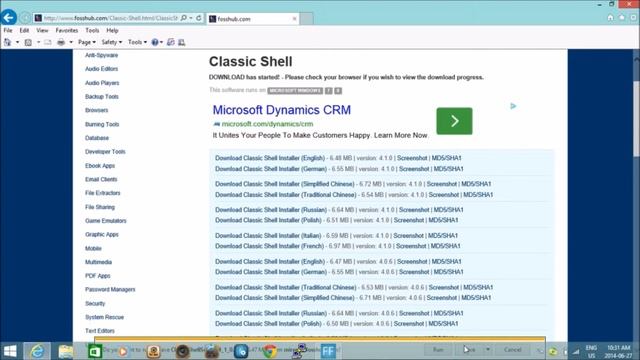Click the AdChoices triangle icon
The image size is (640, 360).
pyautogui.click(x=513, y=106)
